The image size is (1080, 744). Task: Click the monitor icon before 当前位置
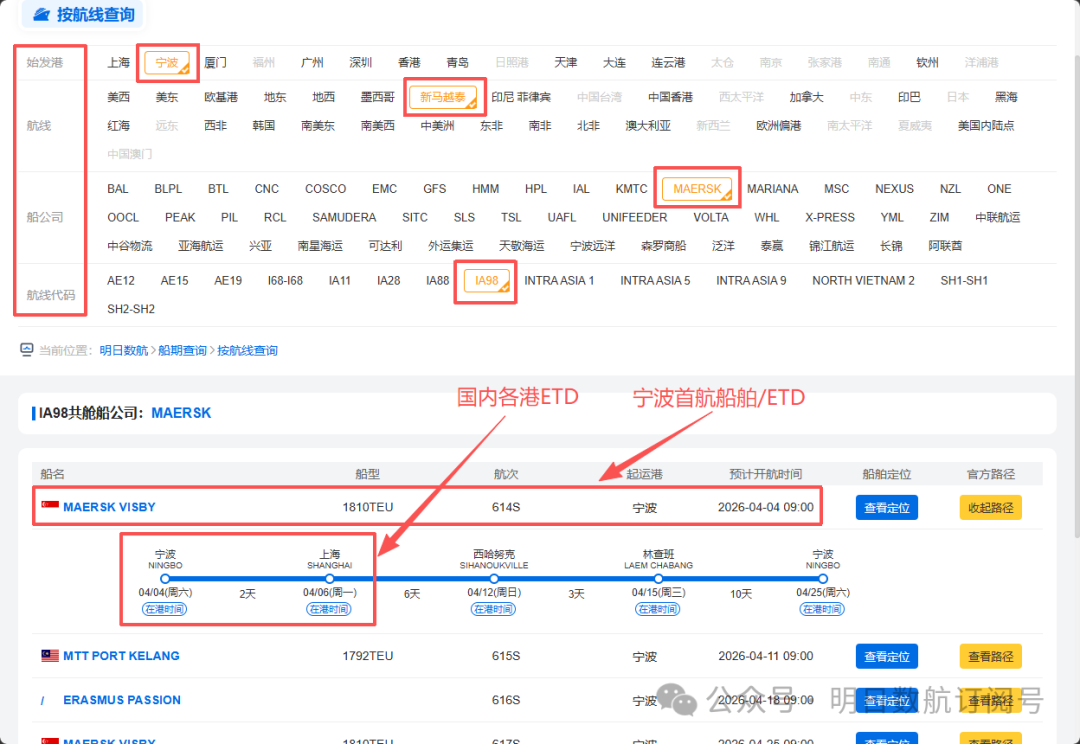pyautogui.click(x=27, y=350)
